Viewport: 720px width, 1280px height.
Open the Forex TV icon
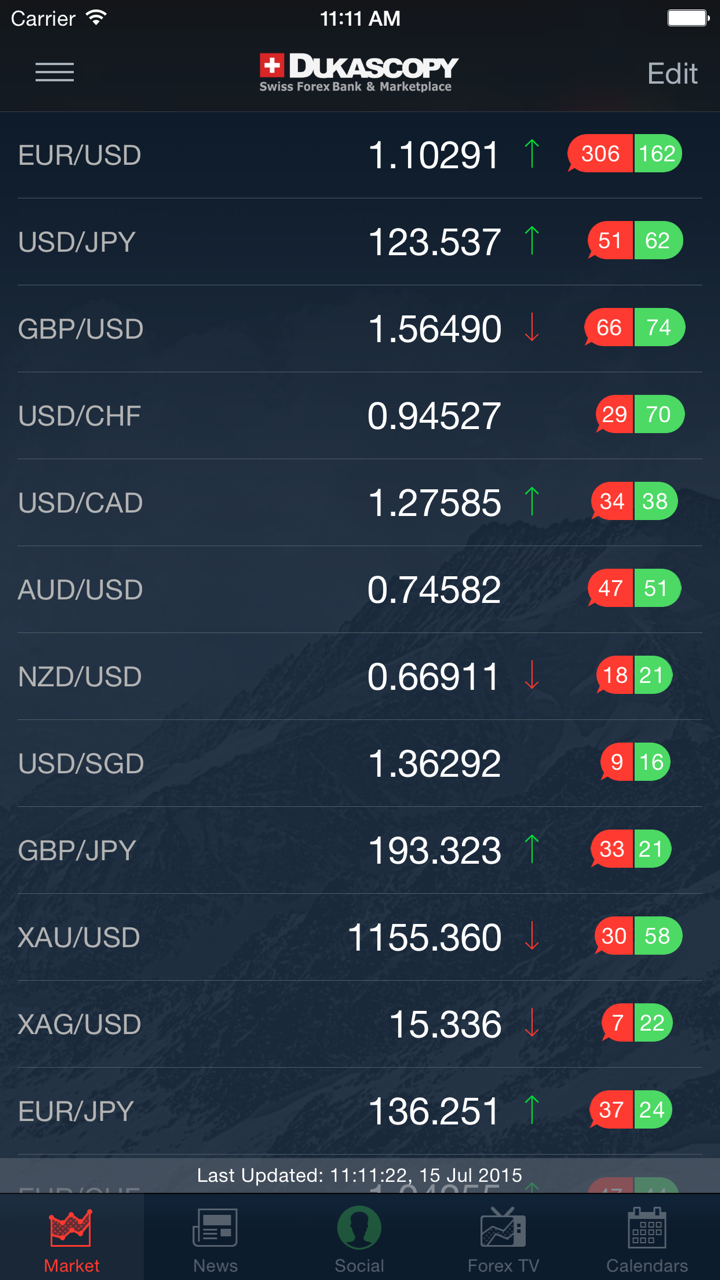click(x=503, y=1228)
